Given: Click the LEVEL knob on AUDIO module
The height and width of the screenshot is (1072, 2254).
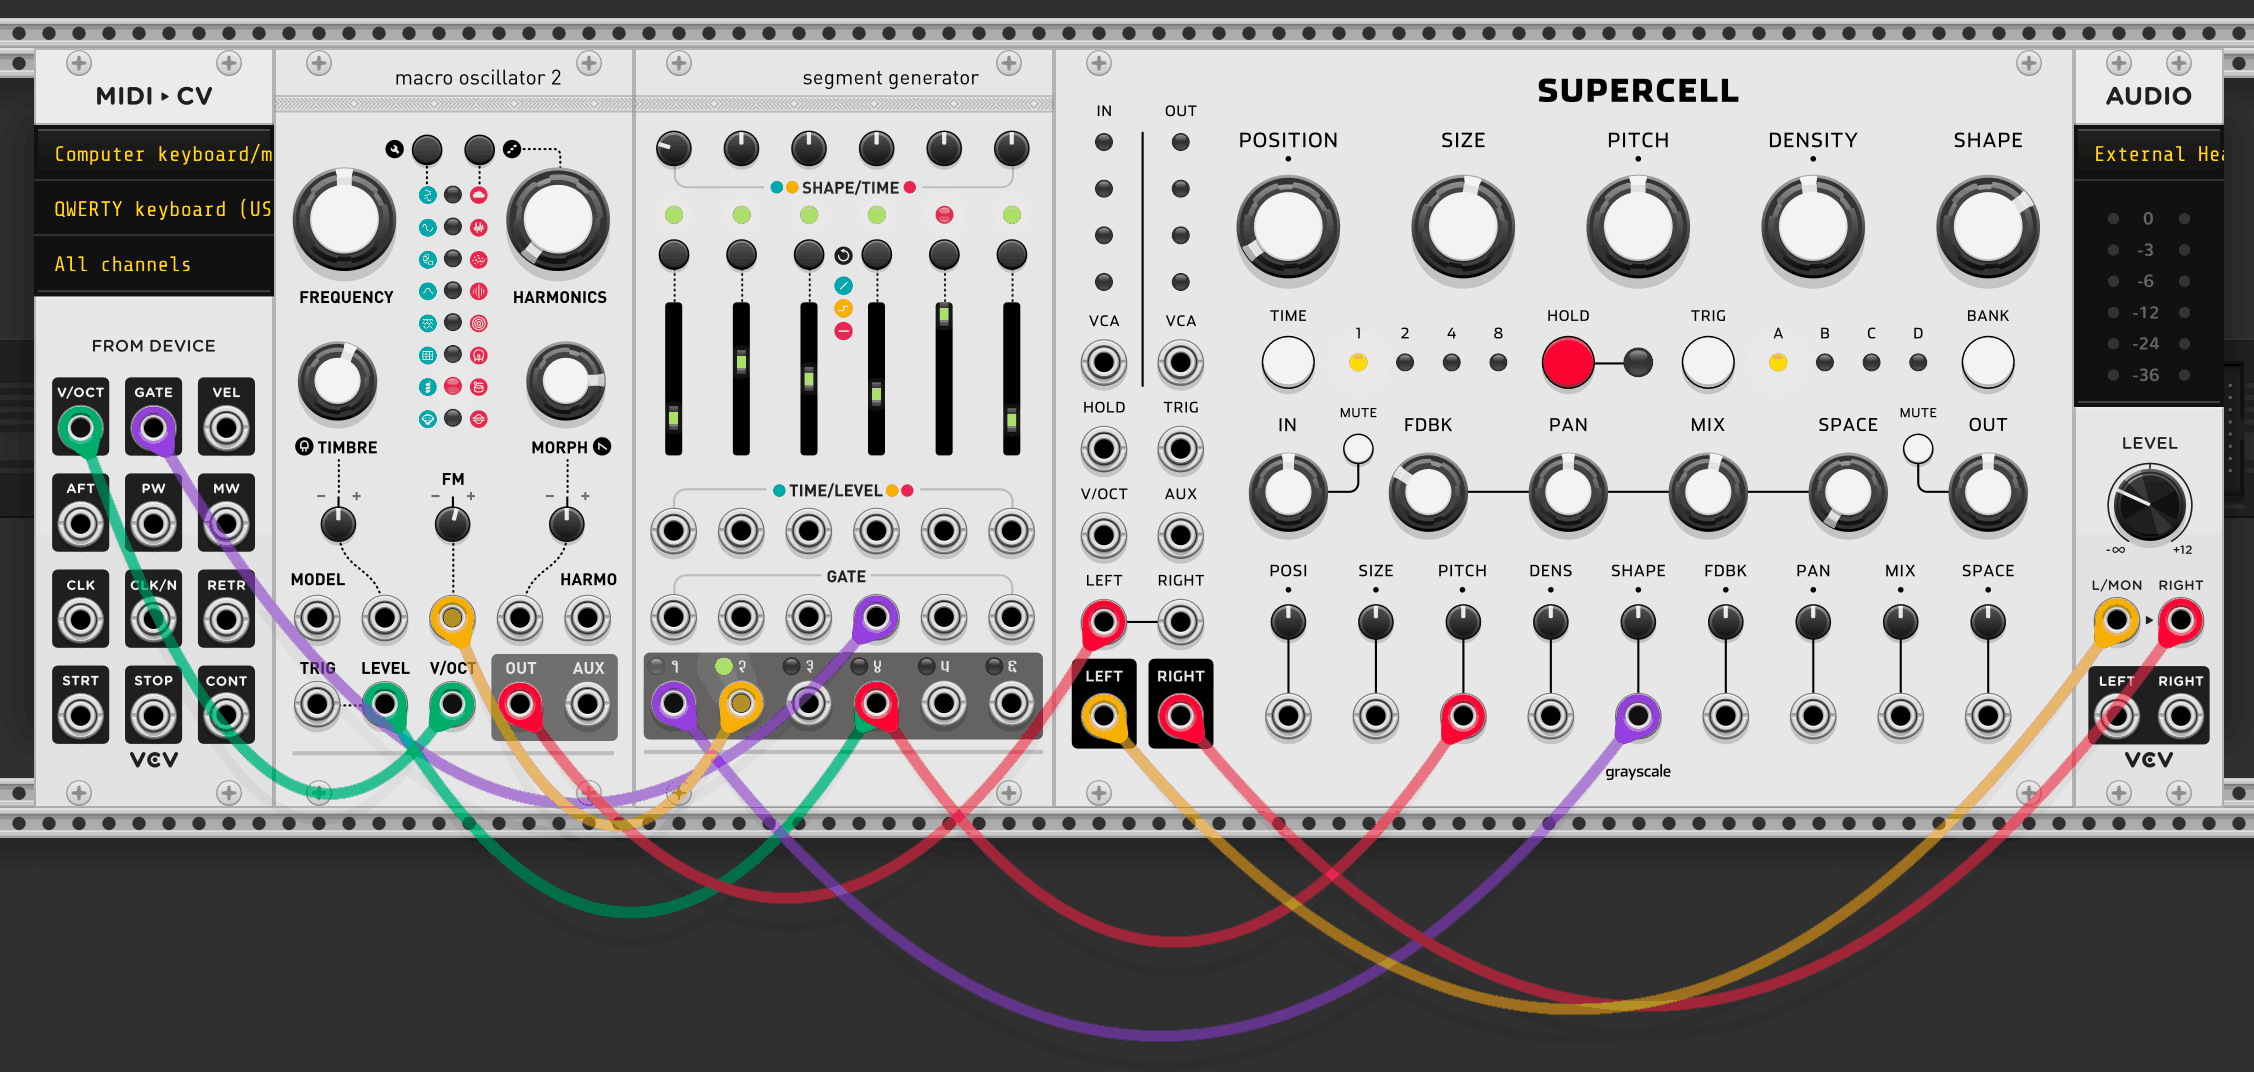Looking at the screenshot, I should pos(2149,503).
